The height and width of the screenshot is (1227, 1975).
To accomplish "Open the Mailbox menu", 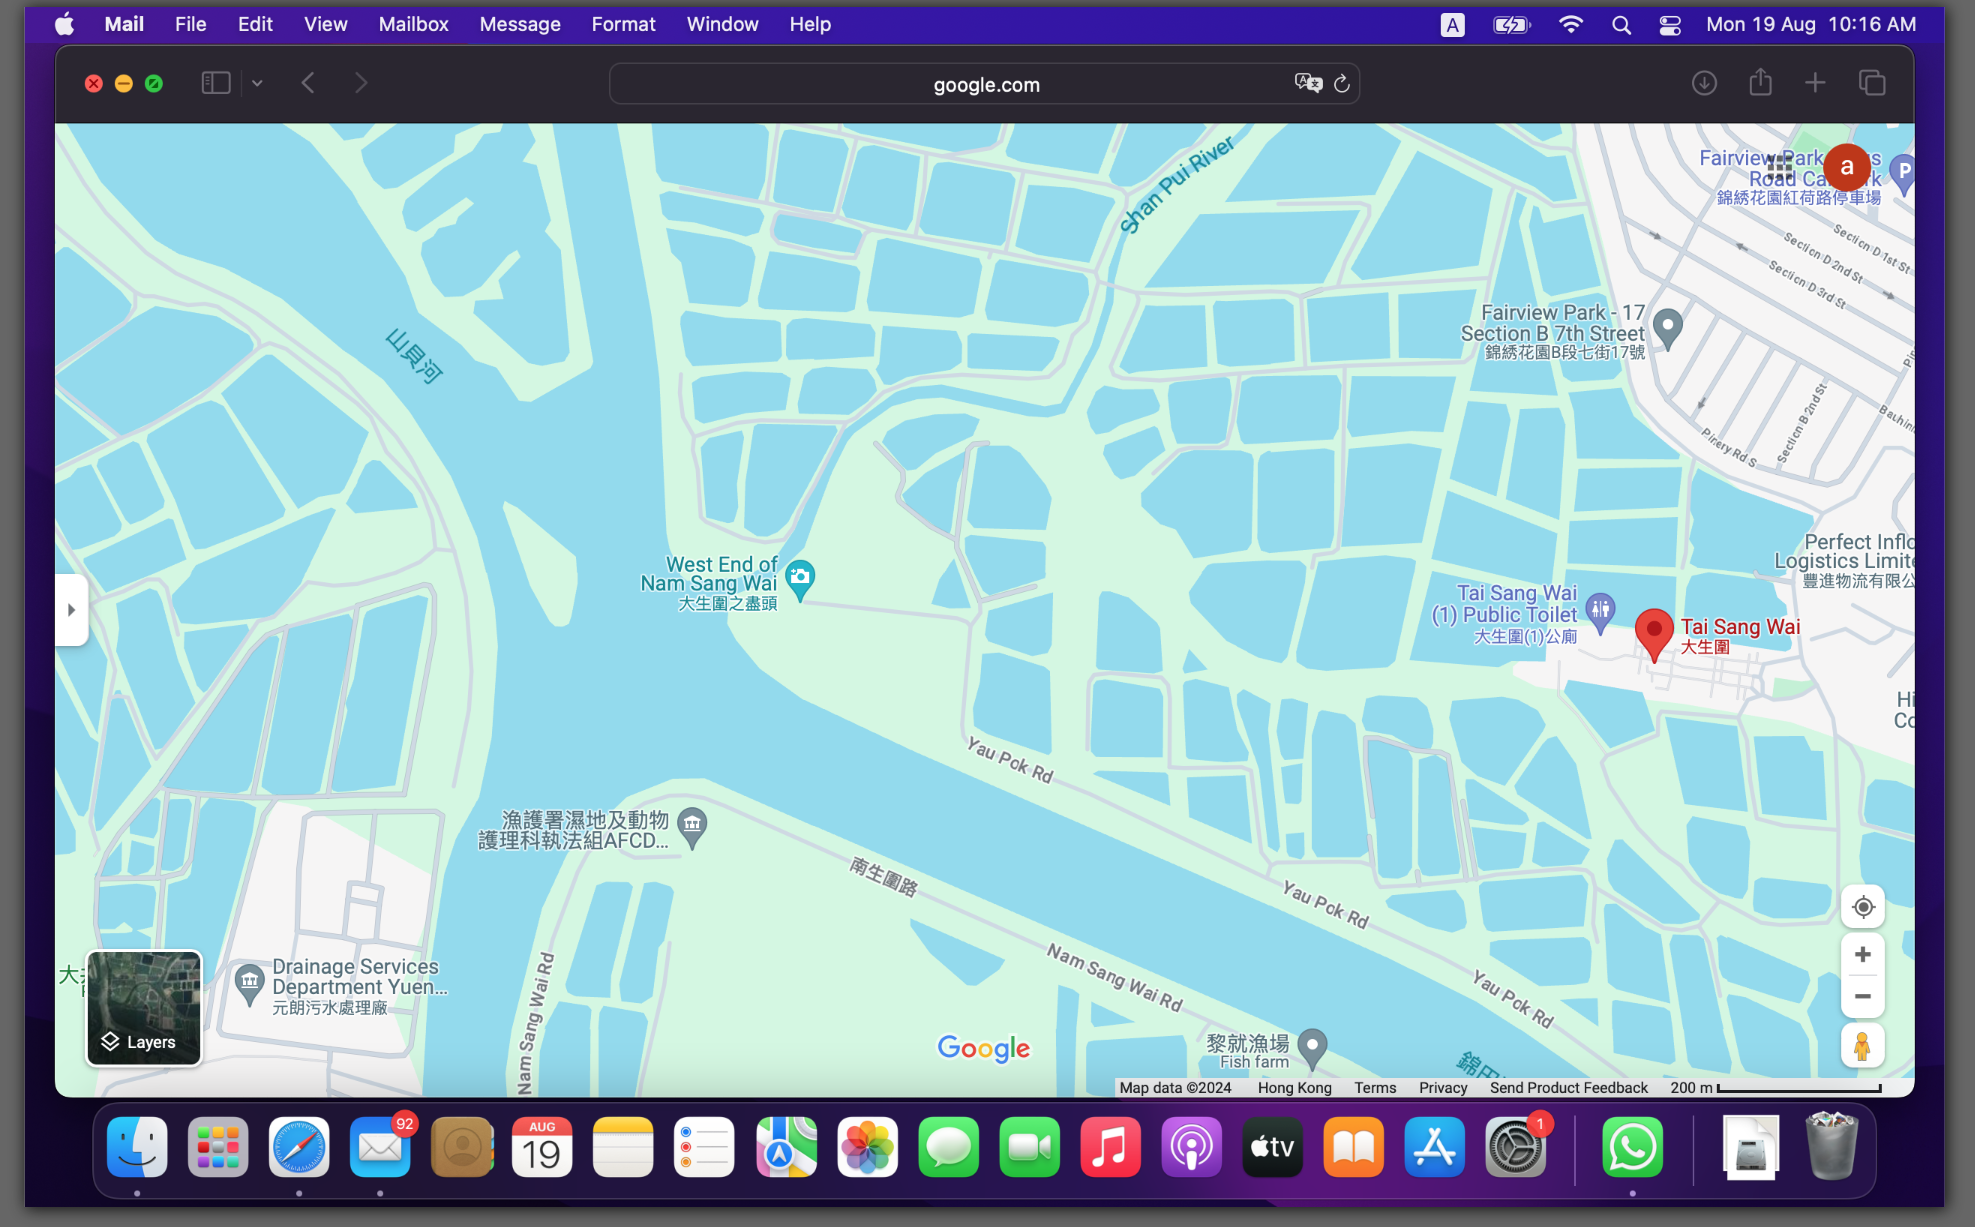I will pyautogui.click(x=413, y=24).
